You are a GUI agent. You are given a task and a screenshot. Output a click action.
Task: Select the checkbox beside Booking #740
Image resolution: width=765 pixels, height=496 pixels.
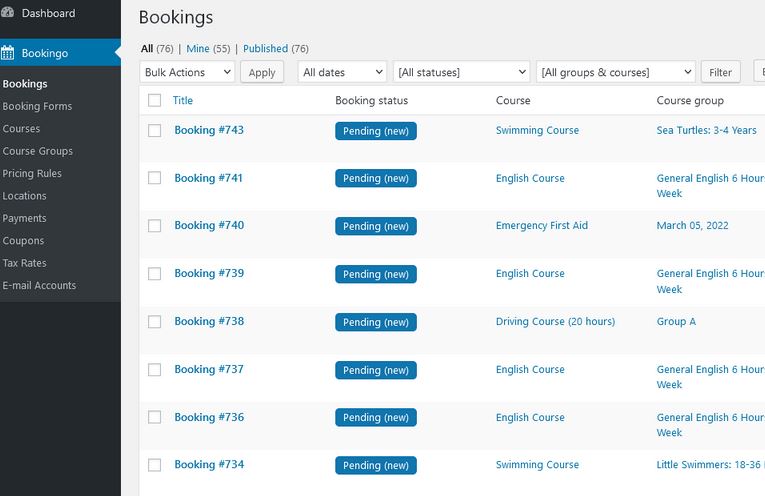pos(154,226)
